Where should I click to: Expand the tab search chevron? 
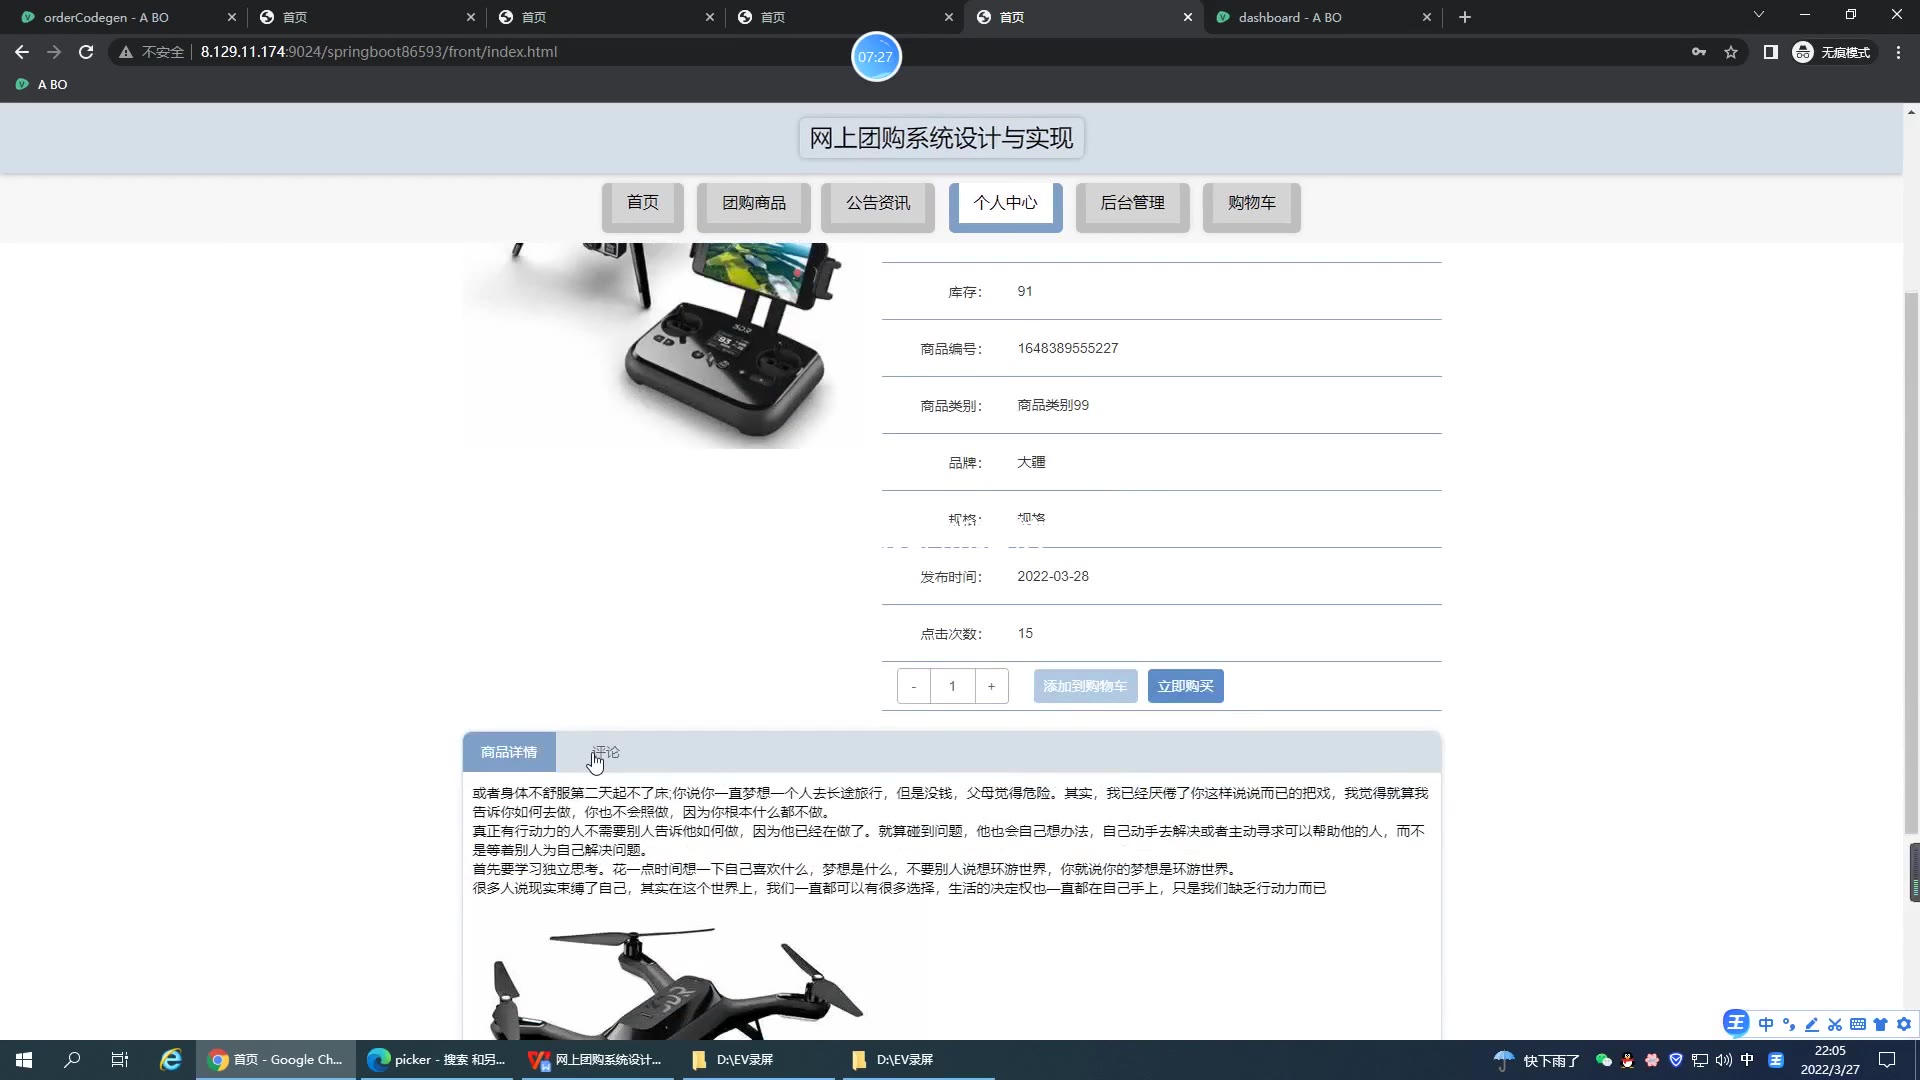click(1759, 15)
